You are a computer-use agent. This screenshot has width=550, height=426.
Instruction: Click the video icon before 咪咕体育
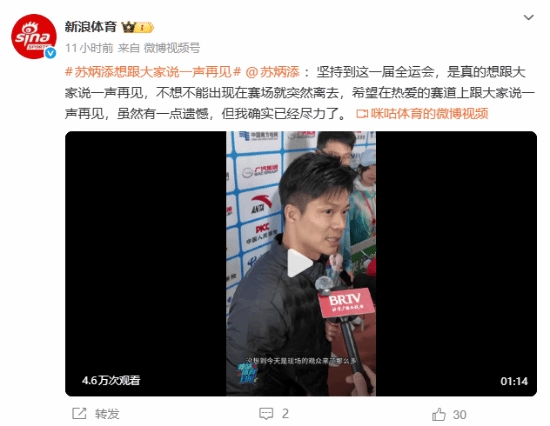tap(362, 114)
